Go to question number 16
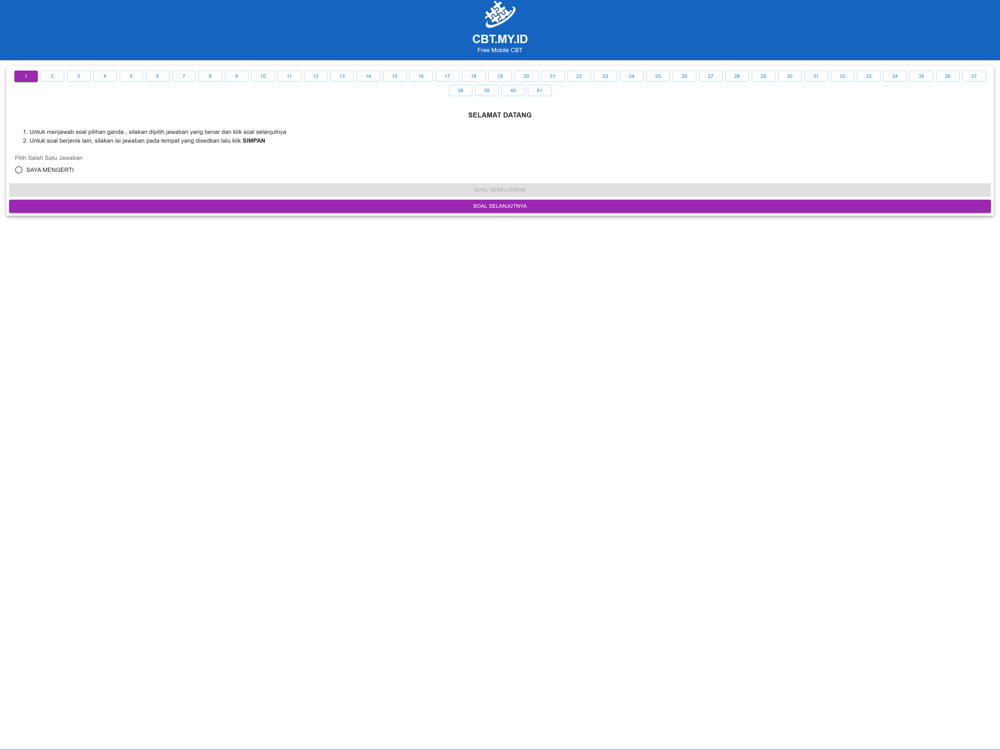 point(421,76)
